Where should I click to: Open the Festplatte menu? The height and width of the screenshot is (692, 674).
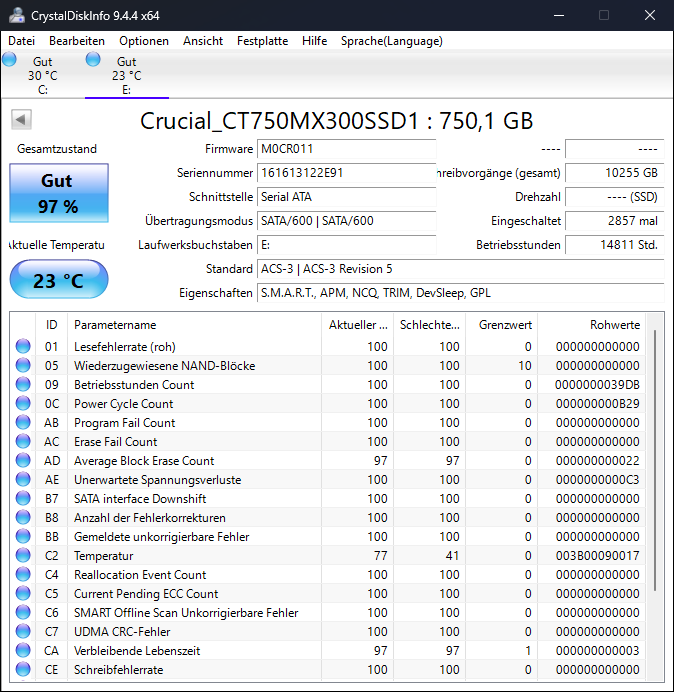(262, 41)
